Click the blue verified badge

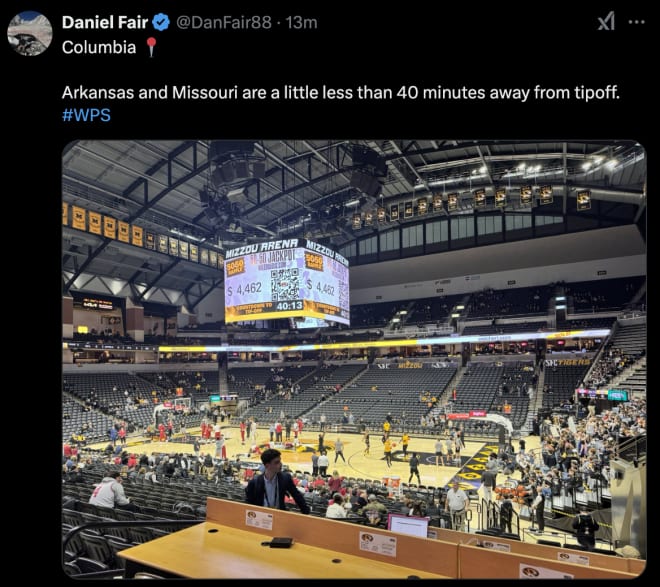[x=161, y=22]
